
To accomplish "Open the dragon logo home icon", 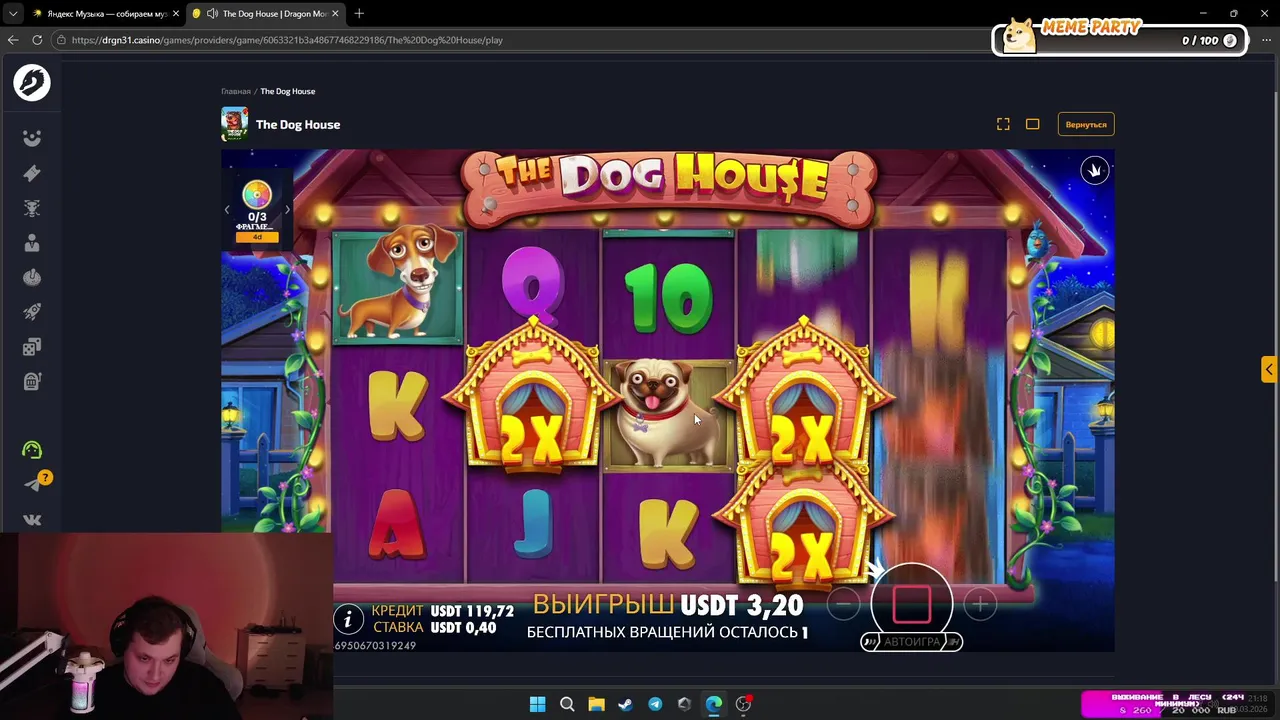I will (x=32, y=82).
